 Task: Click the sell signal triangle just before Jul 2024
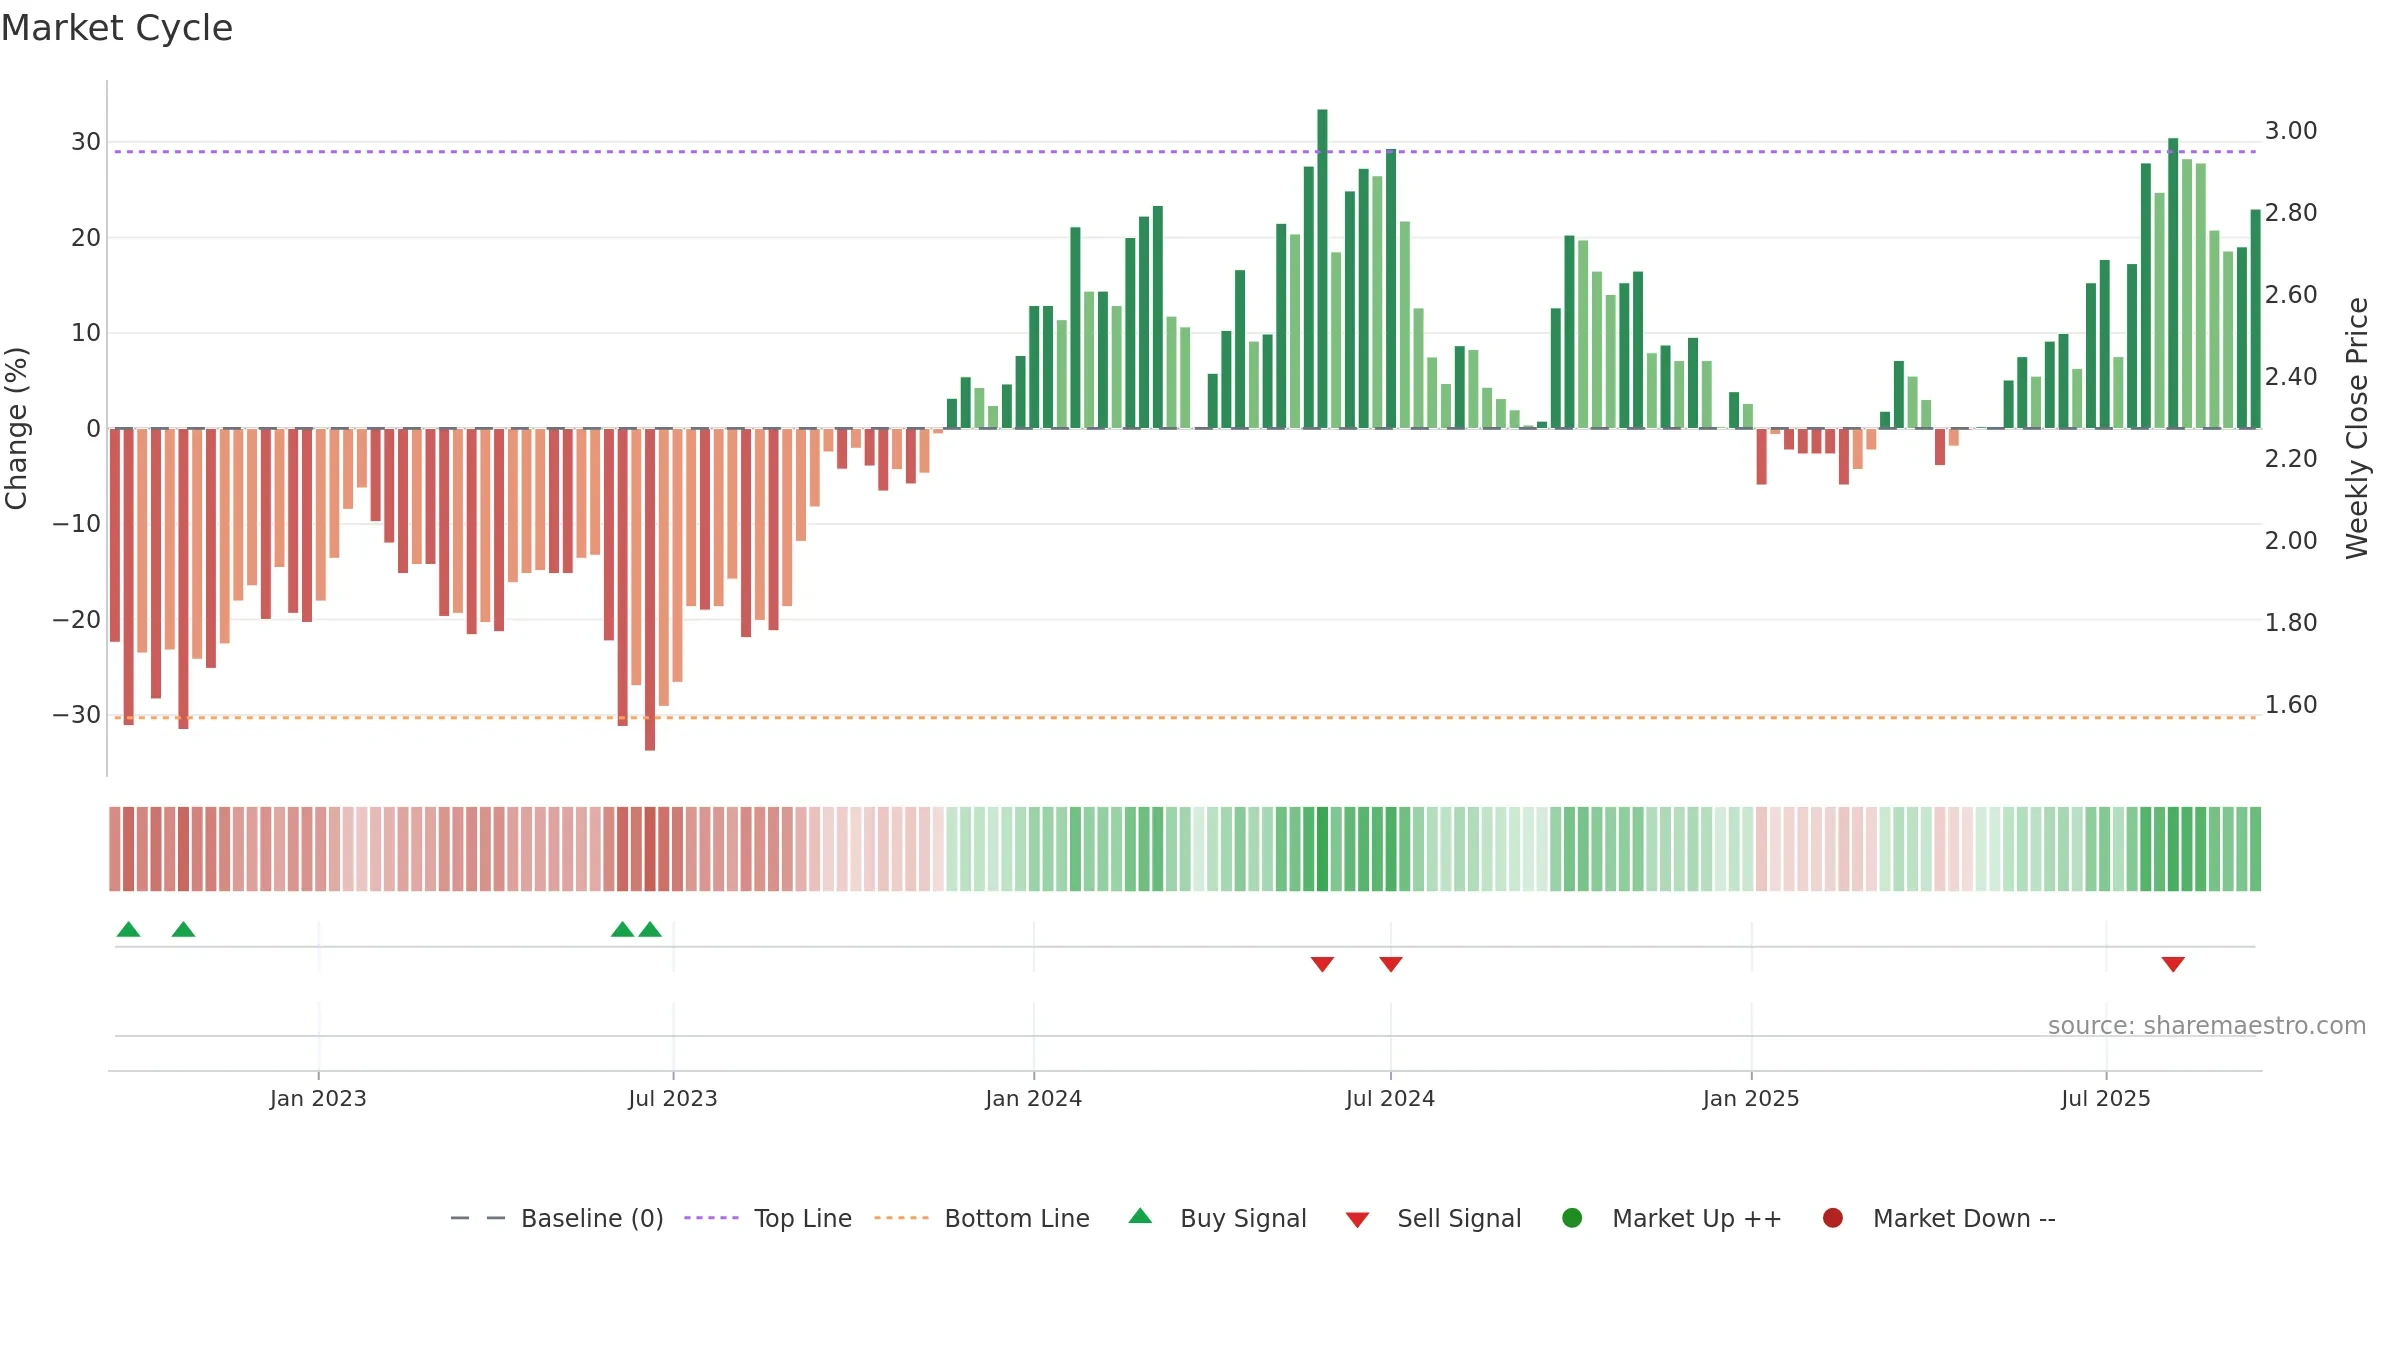point(1322,964)
